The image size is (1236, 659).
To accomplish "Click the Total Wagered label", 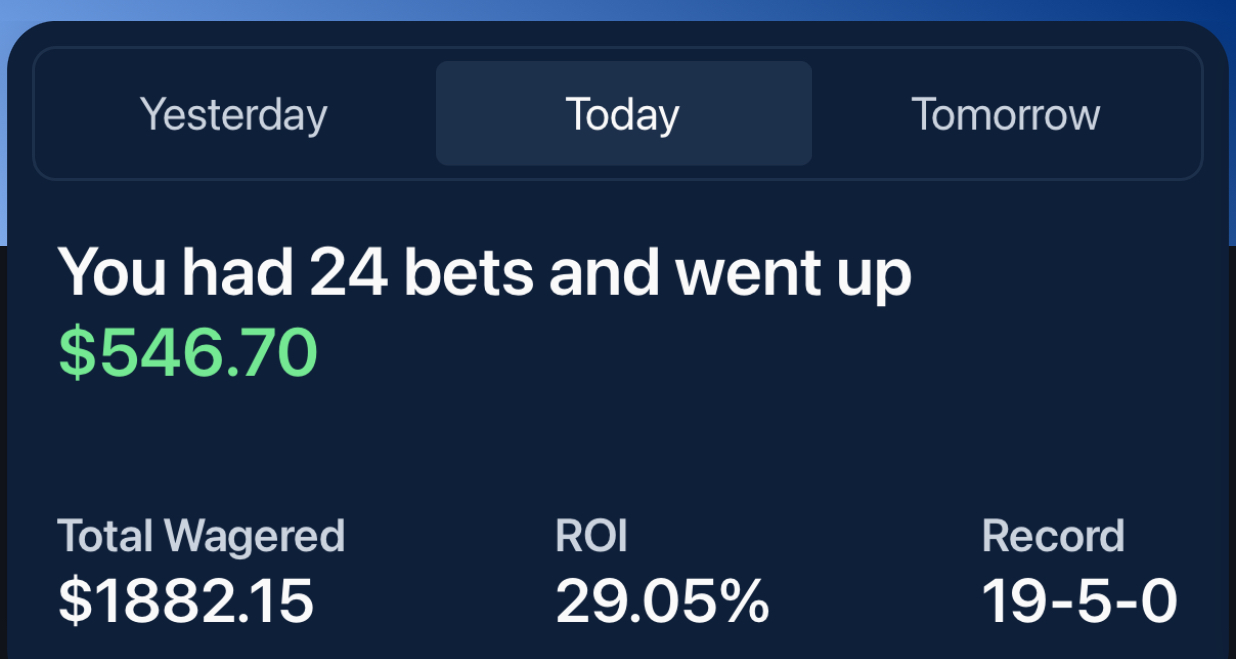I will pyautogui.click(x=201, y=536).
